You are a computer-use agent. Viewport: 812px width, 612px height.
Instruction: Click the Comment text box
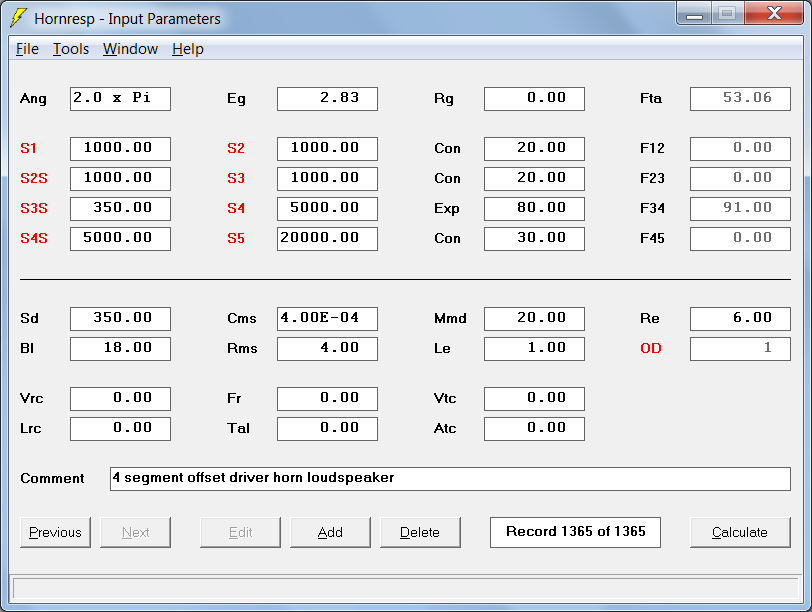click(451, 478)
